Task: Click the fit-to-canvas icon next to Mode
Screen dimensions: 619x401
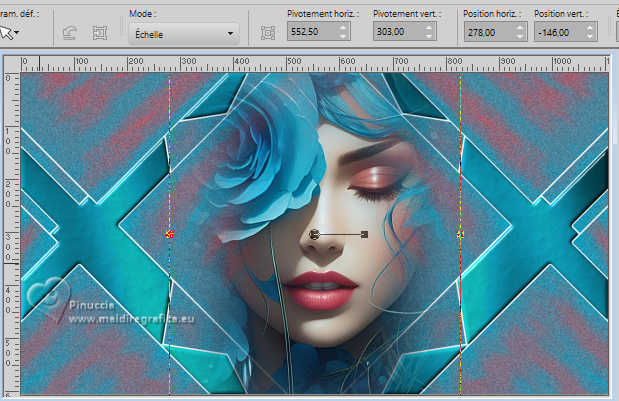Action: click(x=99, y=33)
